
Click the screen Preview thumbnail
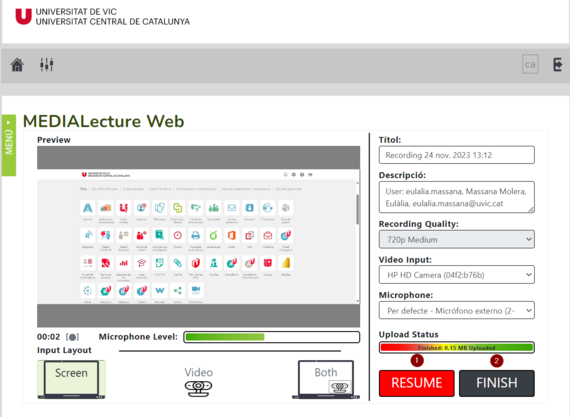click(198, 237)
